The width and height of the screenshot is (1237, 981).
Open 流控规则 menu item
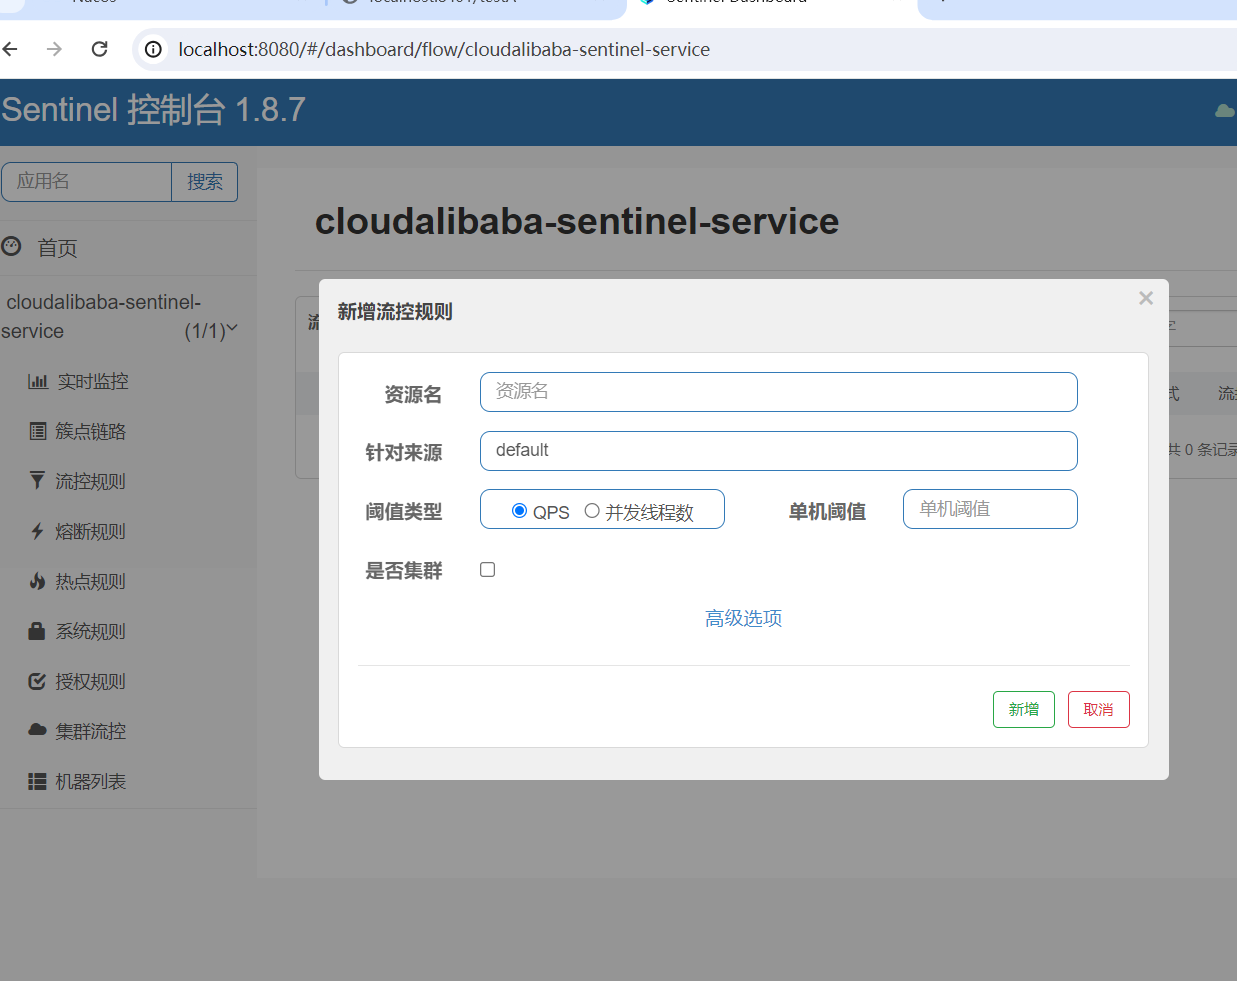click(91, 481)
